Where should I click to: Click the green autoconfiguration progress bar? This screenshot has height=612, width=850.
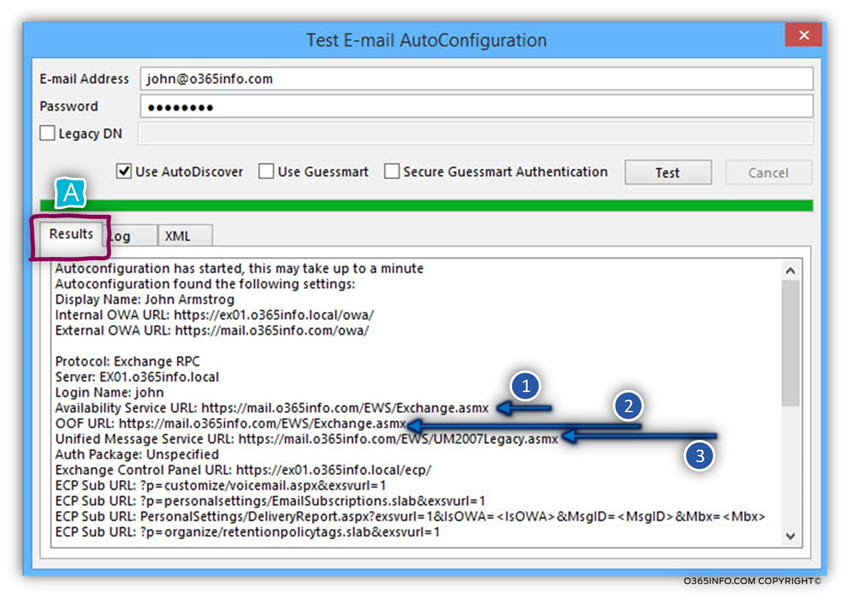pyautogui.click(x=427, y=205)
